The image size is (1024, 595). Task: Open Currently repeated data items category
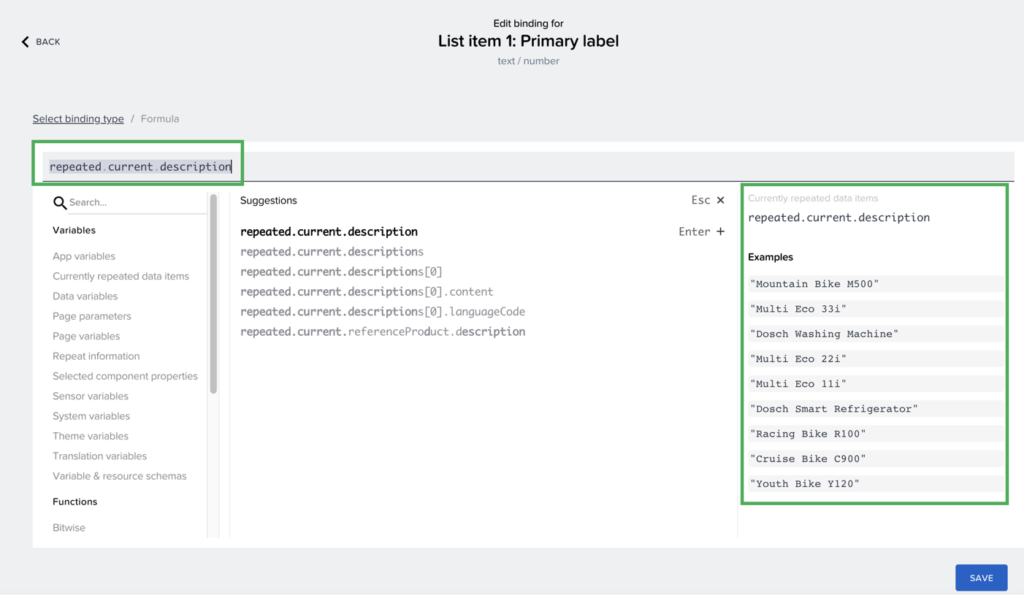coord(120,276)
